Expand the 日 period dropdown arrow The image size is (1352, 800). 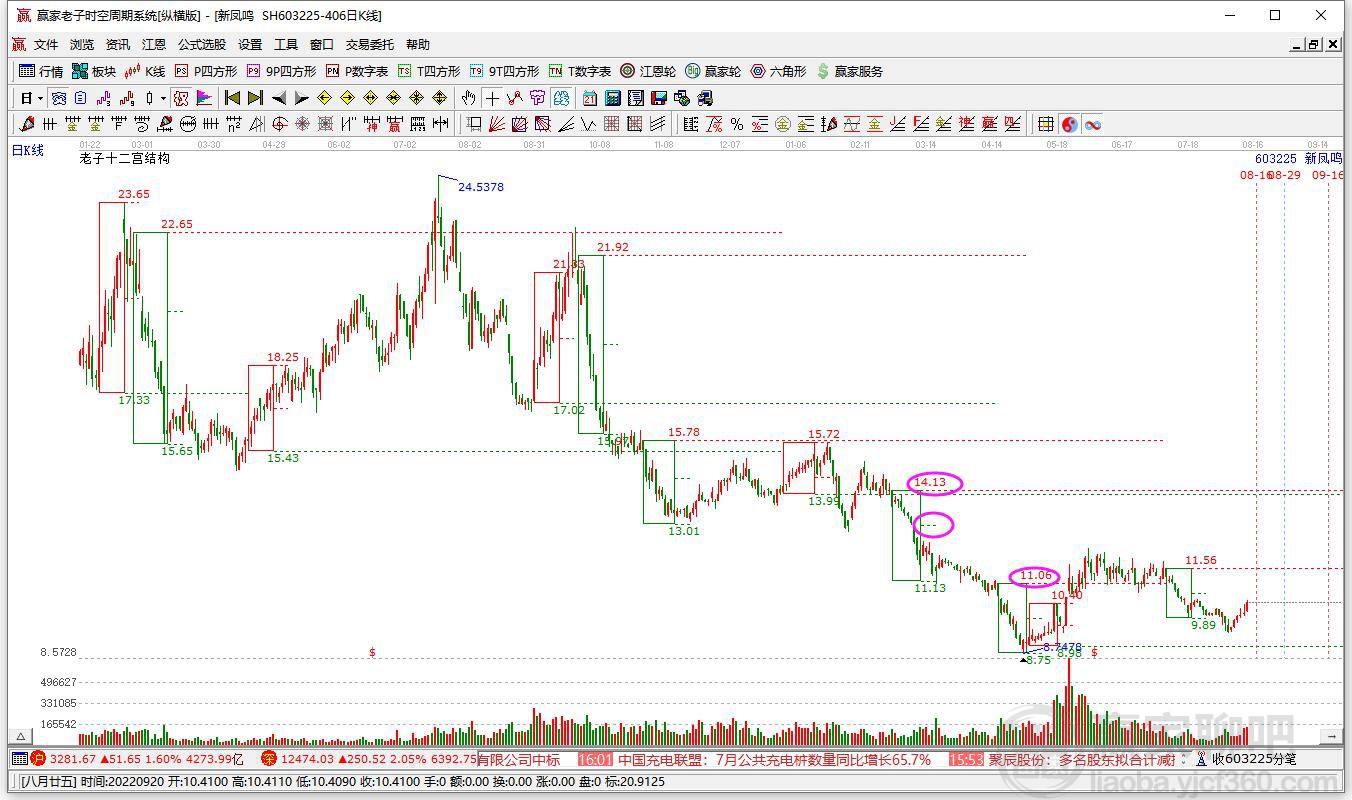pyautogui.click(x=41, y=98)
